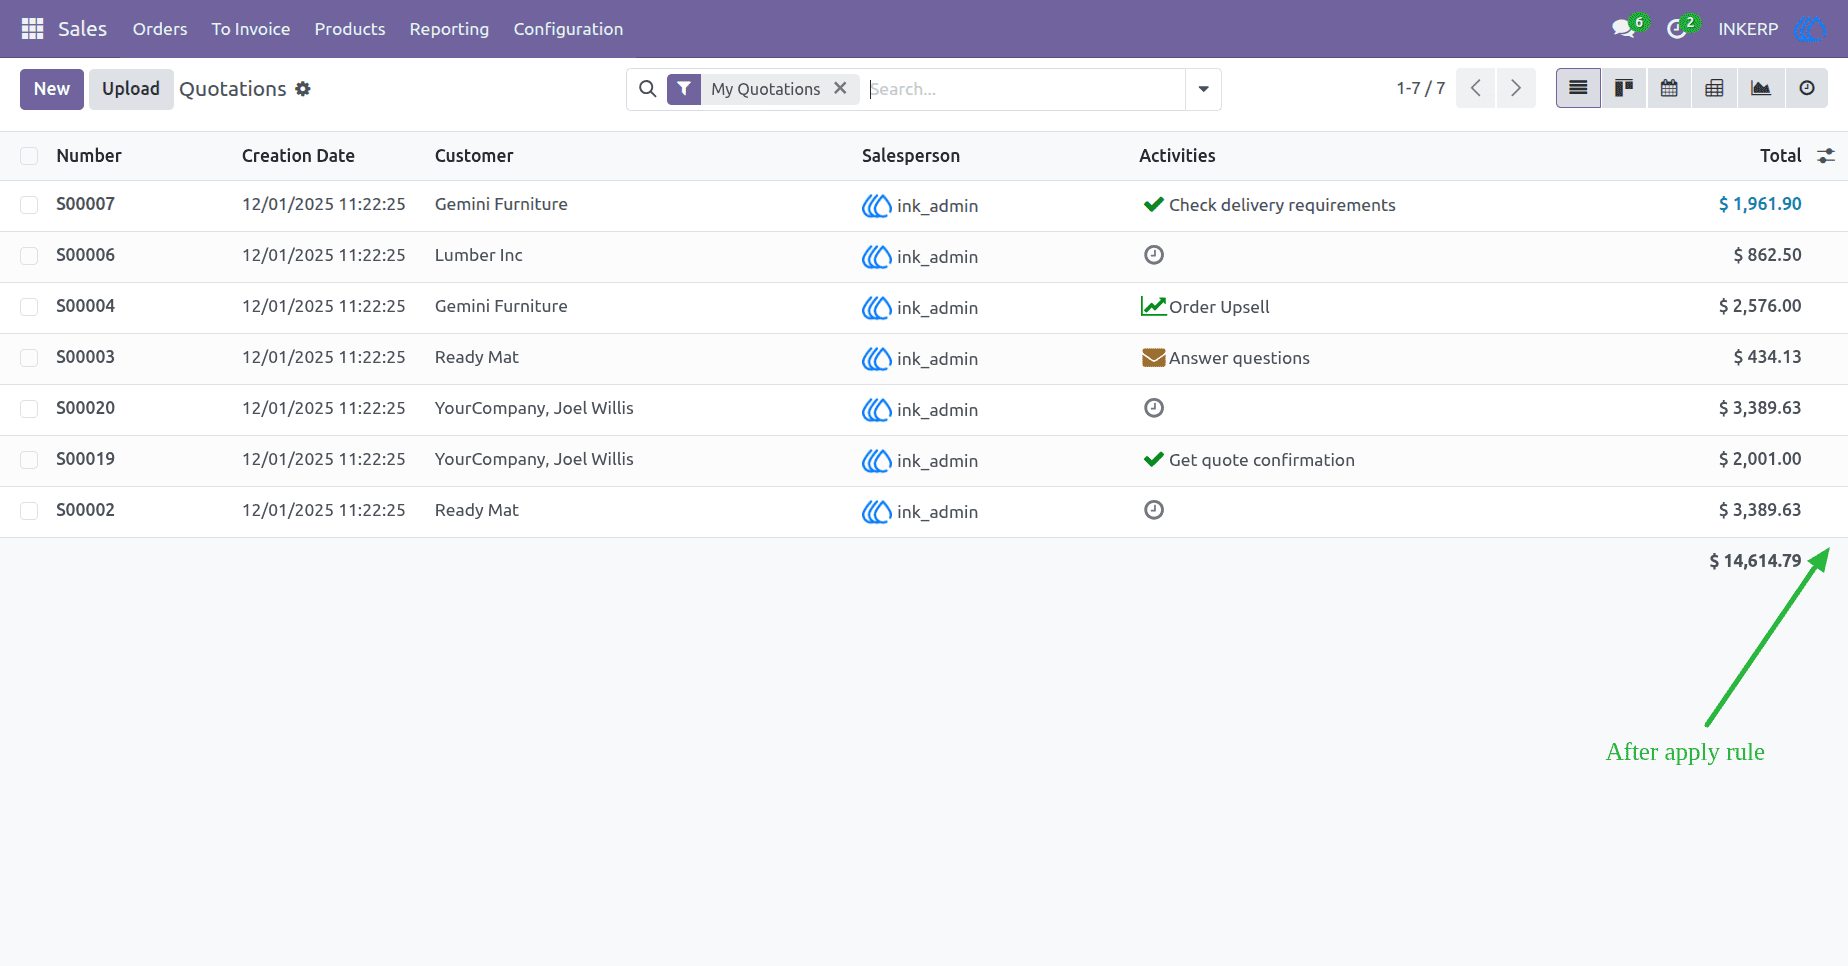Click the Upload button
The width and height of the screenshot is (1848, 966).
pos(131,89)
